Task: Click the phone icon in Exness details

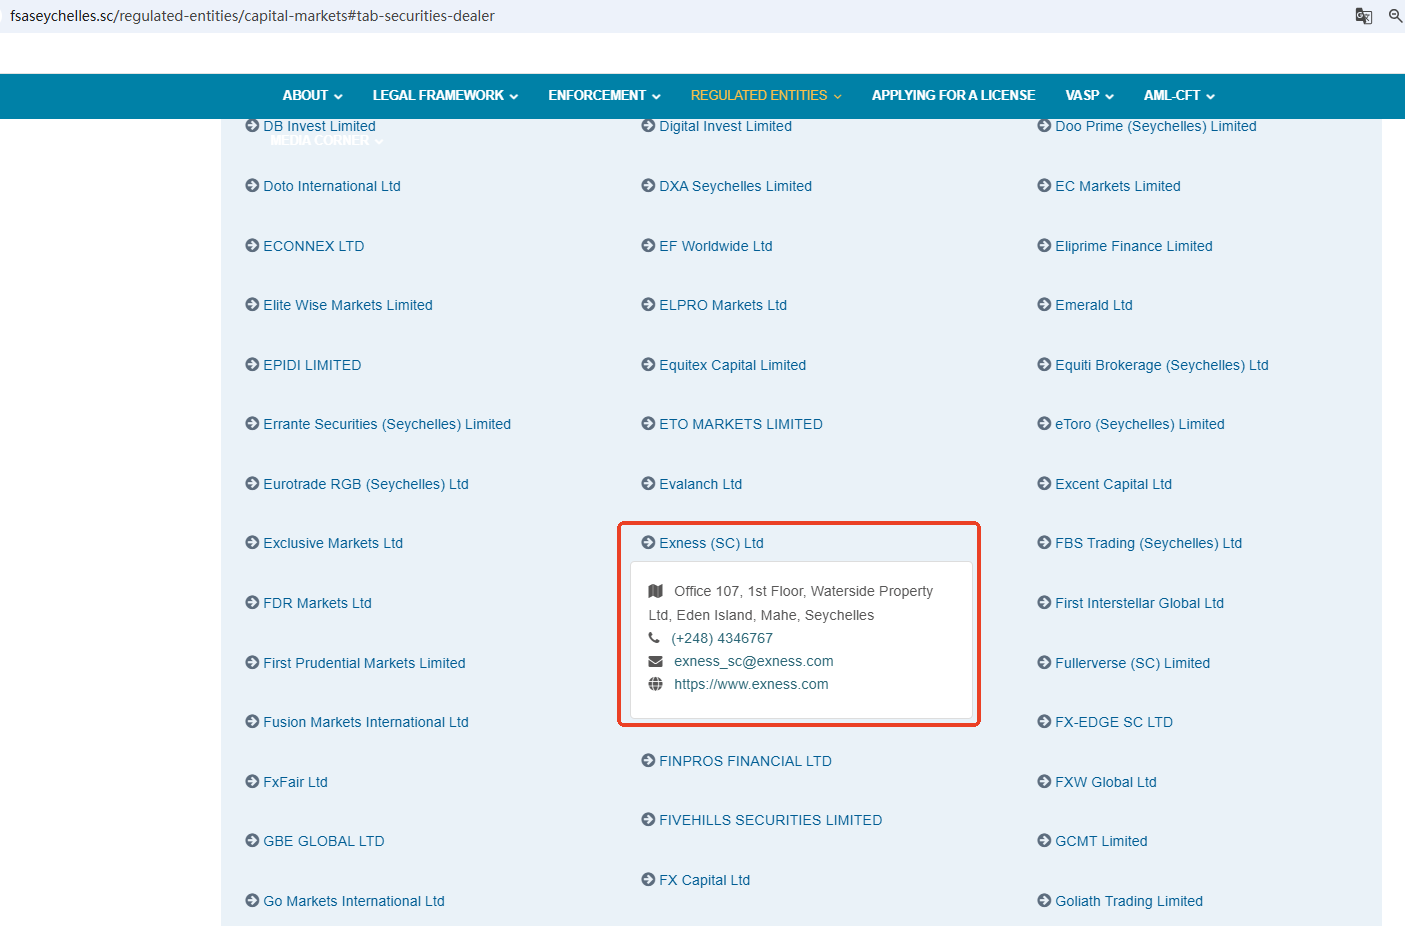Action: point(654,638)
